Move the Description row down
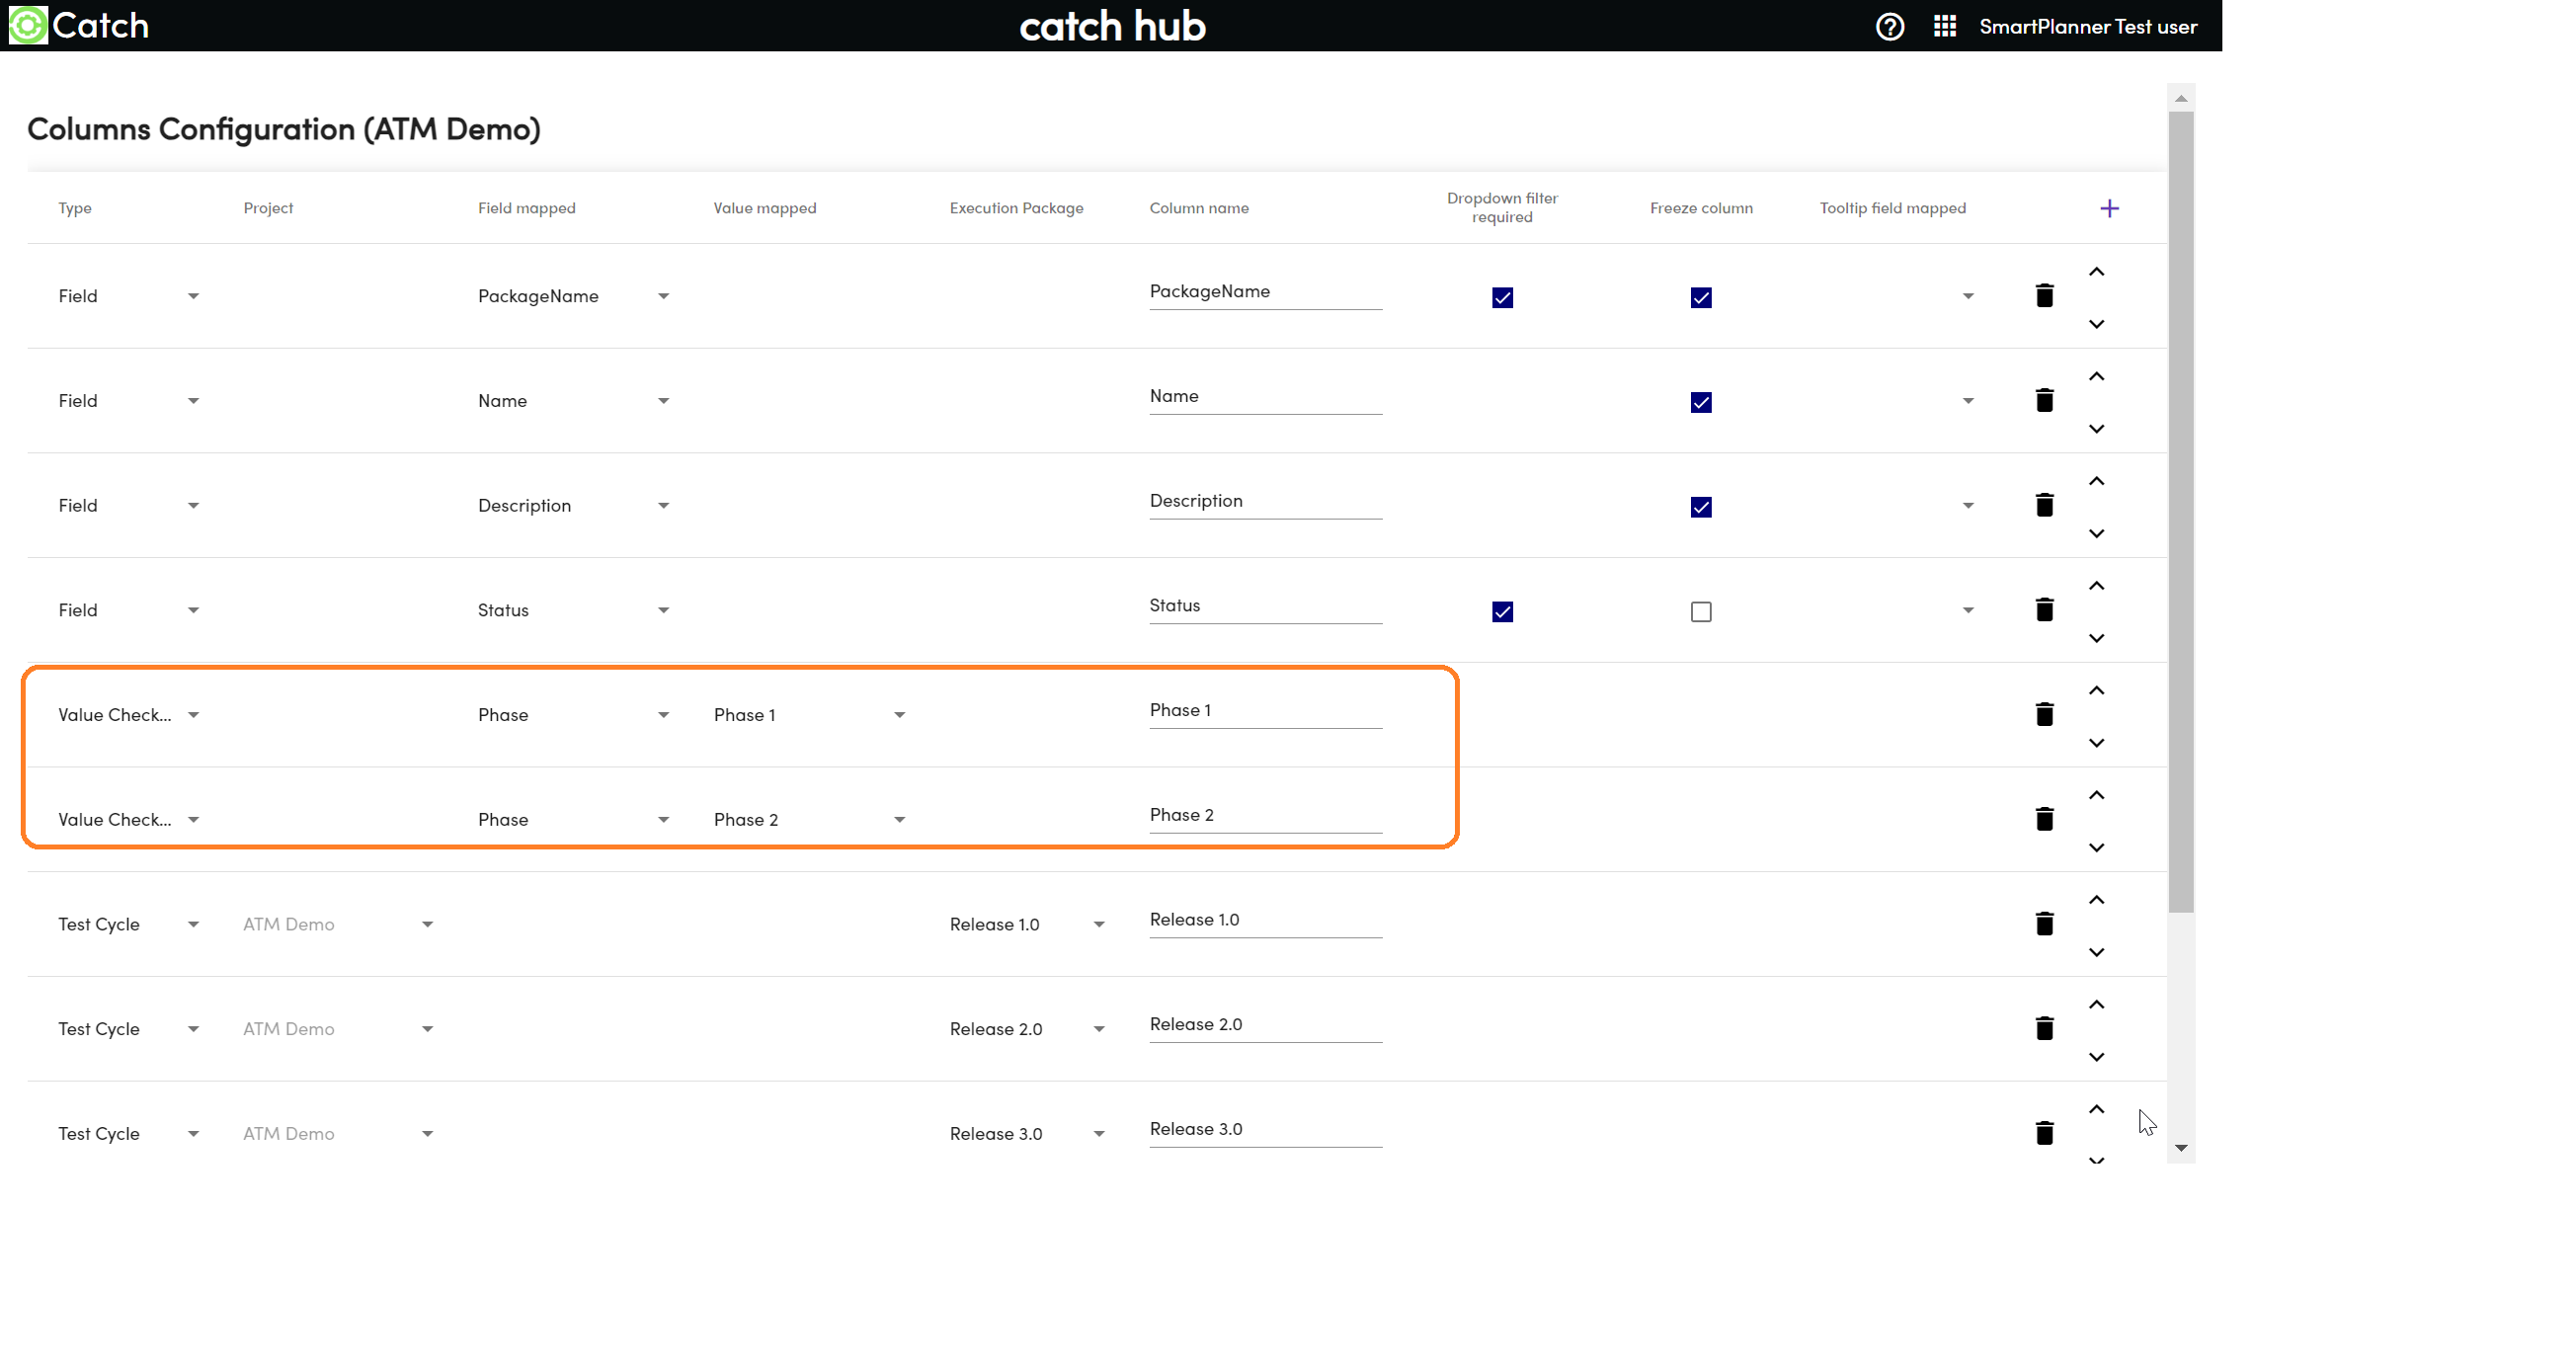Screen dimensions: 2576x1369 tap(2096, 534)
